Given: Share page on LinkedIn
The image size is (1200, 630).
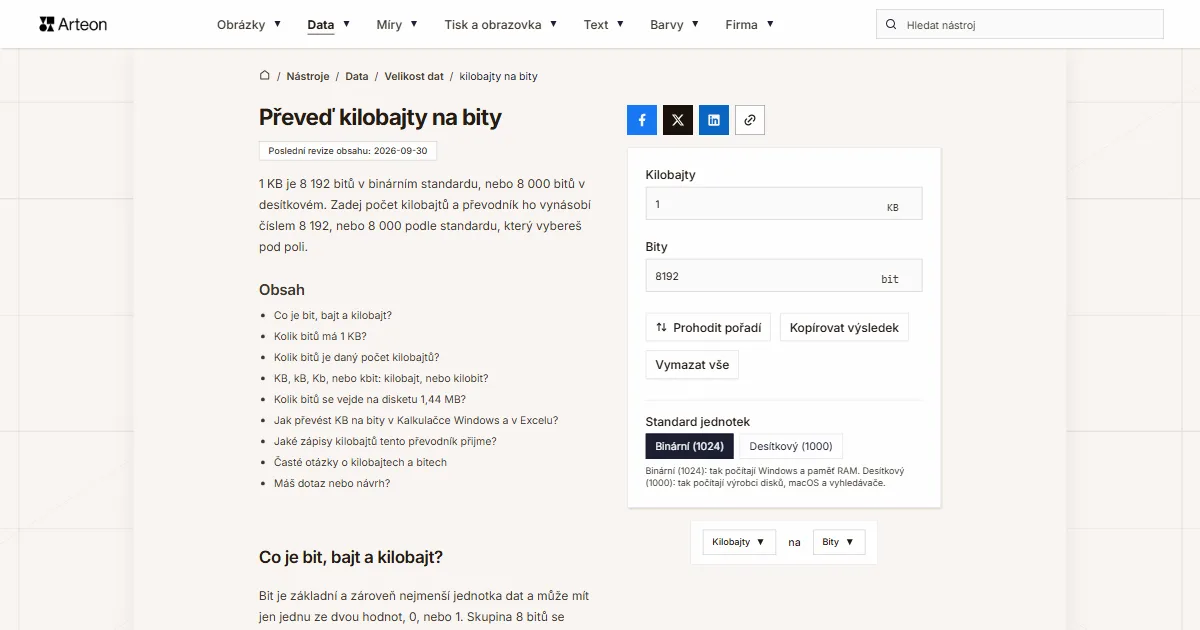Looking at the screenshot, I should [714, 120].
